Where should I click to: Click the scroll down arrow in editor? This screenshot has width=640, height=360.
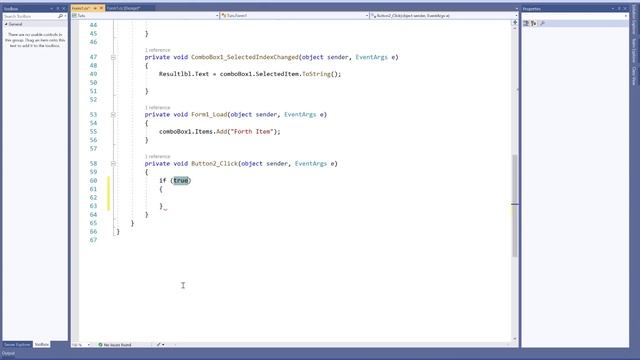515,339
